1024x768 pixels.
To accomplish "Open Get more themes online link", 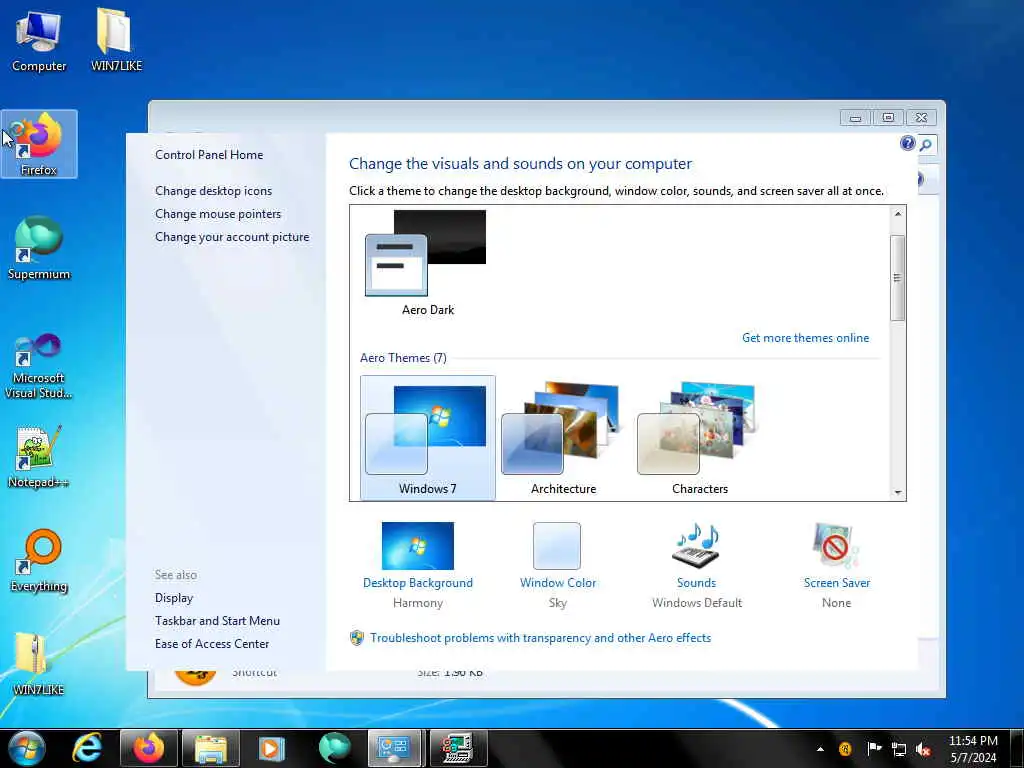I will [x=805, y=338].
